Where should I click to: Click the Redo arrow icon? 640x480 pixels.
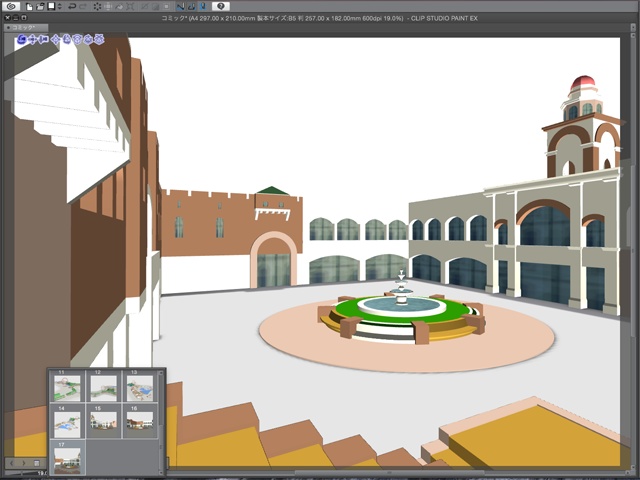(x=83, y=6)
